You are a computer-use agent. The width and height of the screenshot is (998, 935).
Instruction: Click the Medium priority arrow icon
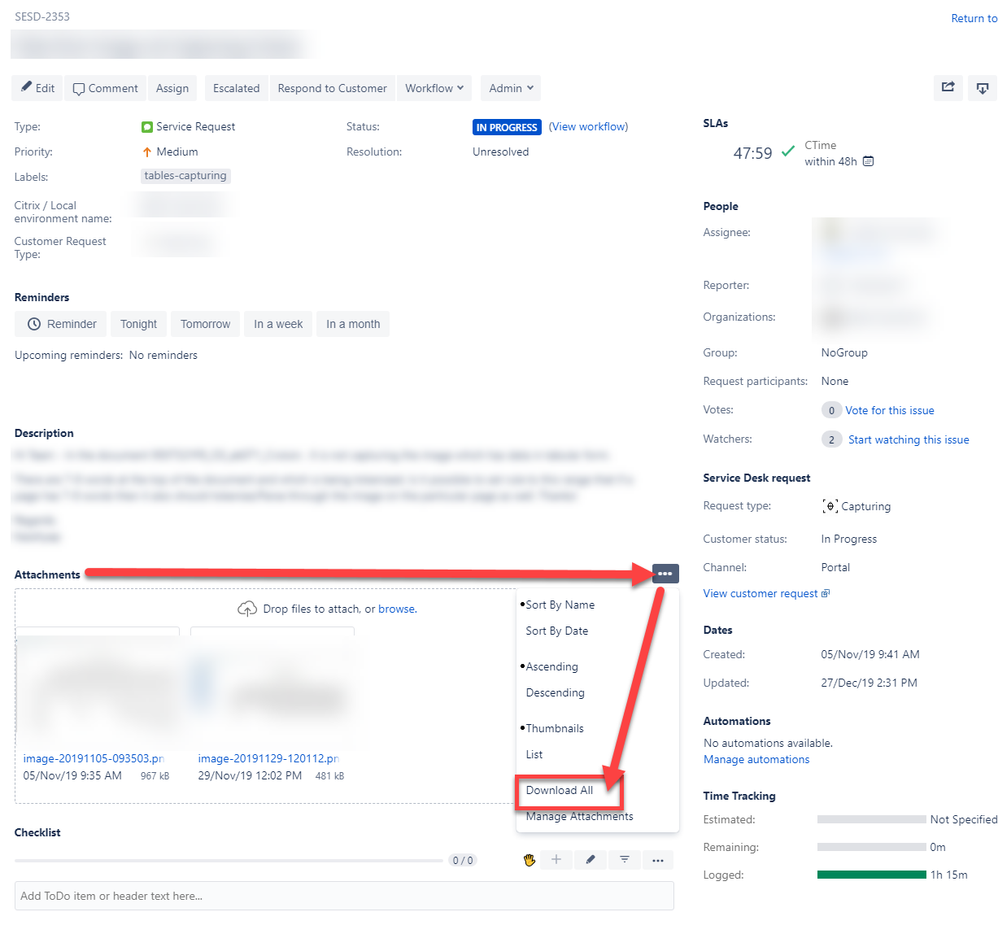coord(147,152)
